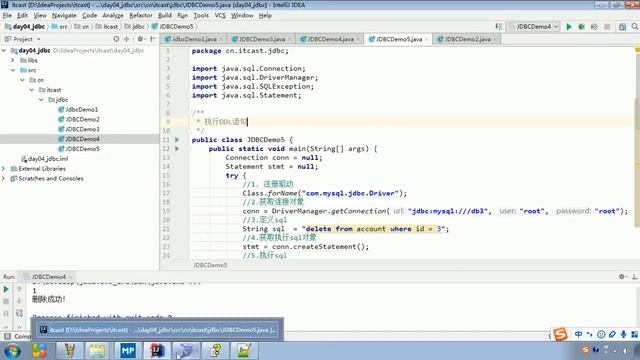Image resolution: width=640 pixels, height=360 pixels.
Task: Collapse the day04_jdbc project node
Action: click(4, 51)
